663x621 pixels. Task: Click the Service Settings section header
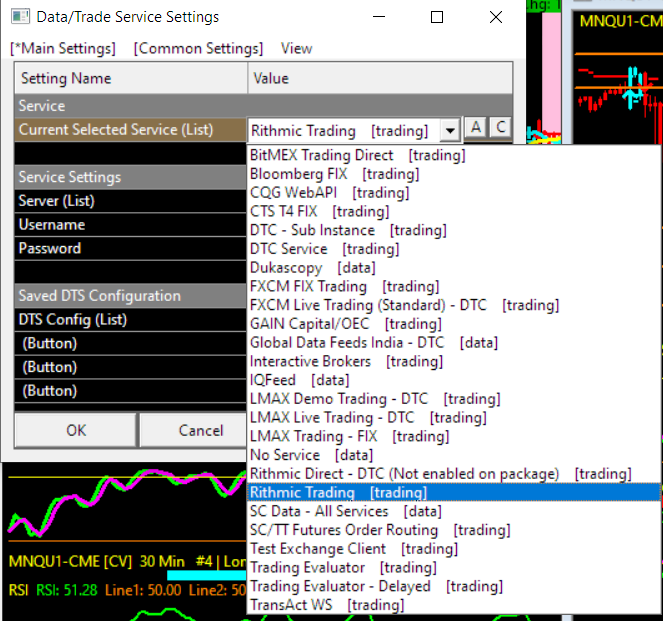(x=131, y=177)
